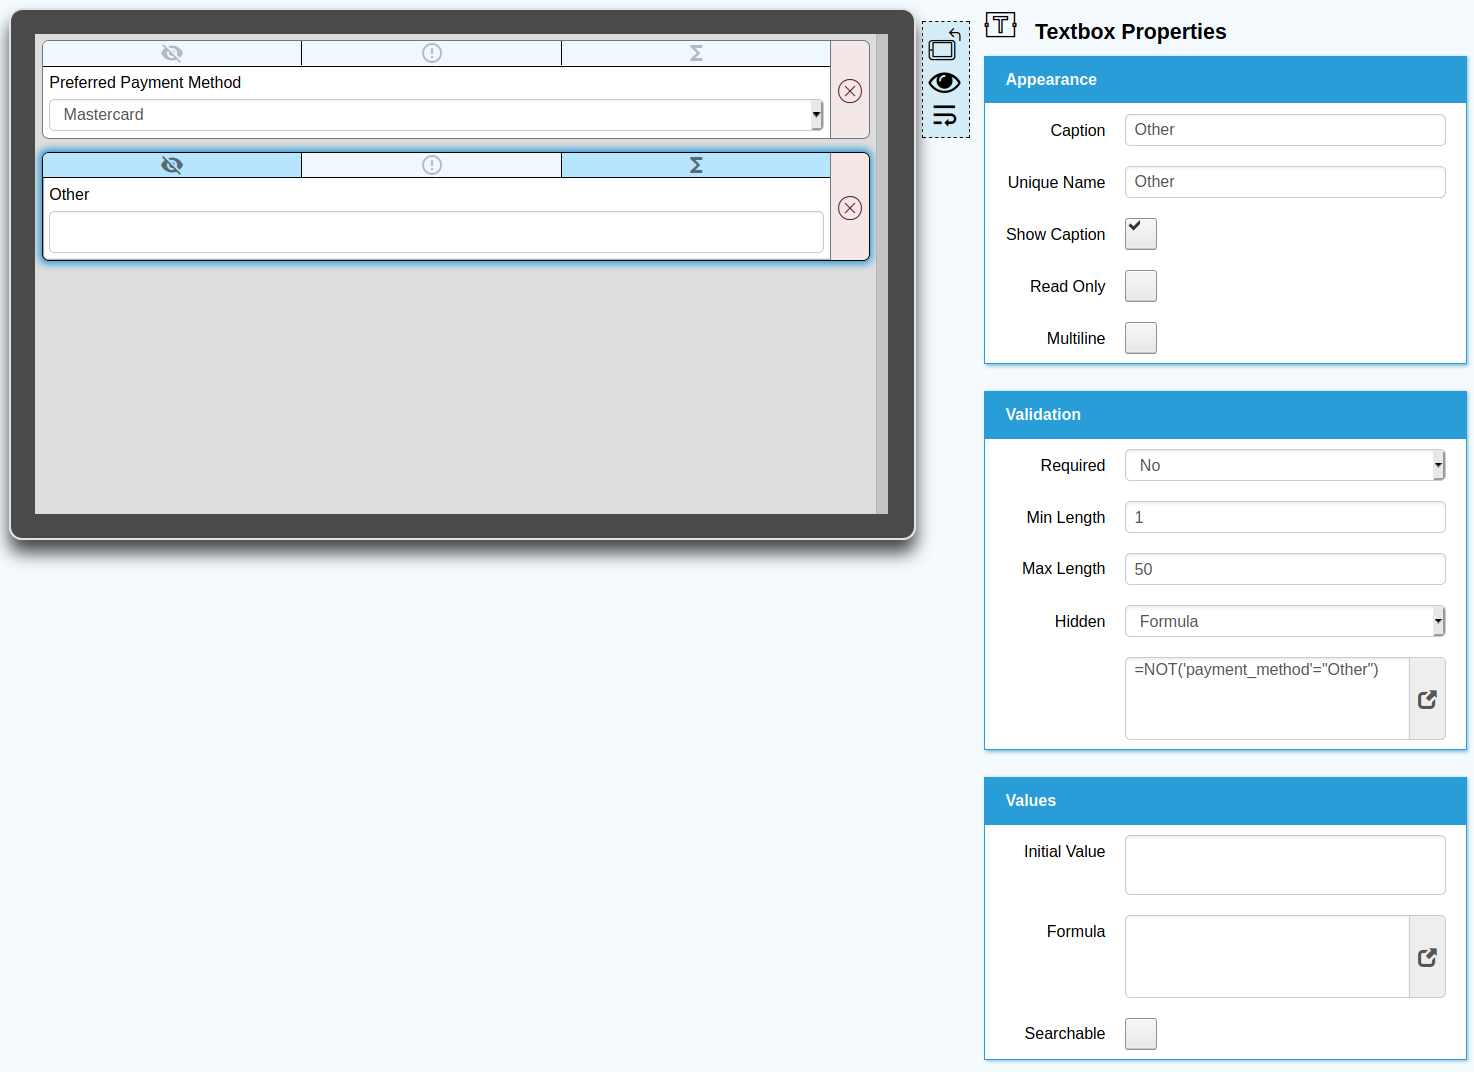The height and width of the screenshot is (1072, 1474).
Task: Click the form preview vertical scrollbar
Action: [882, 274]
